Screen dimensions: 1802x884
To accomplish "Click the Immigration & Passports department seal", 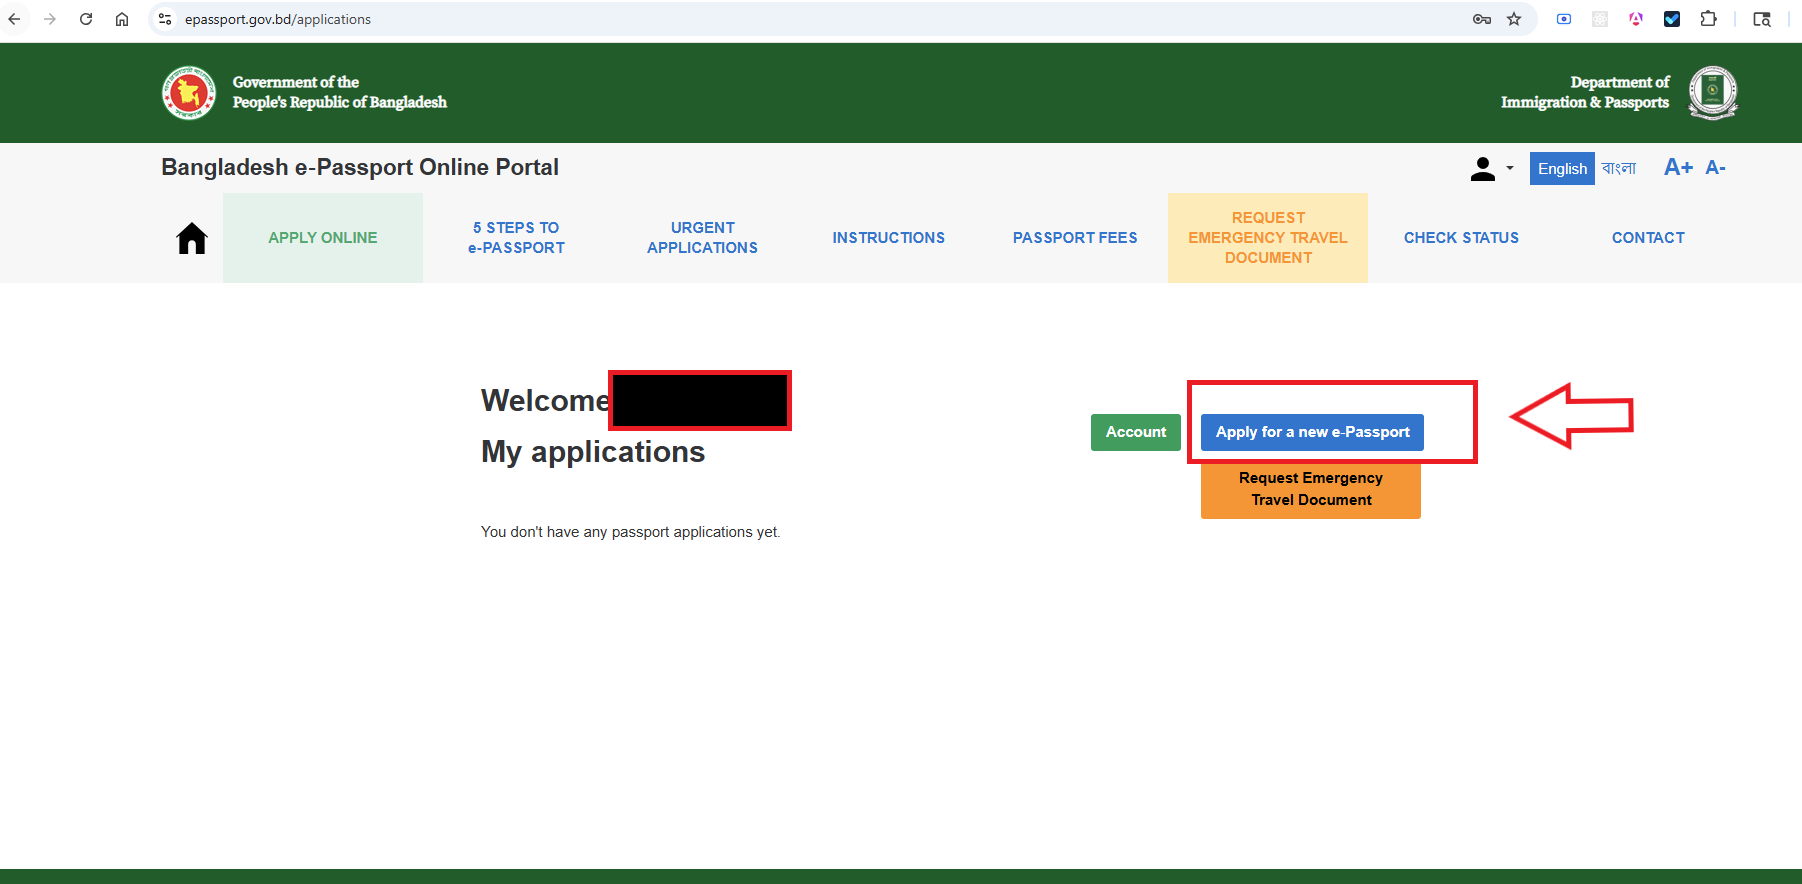I will [x=1713, y=93].
